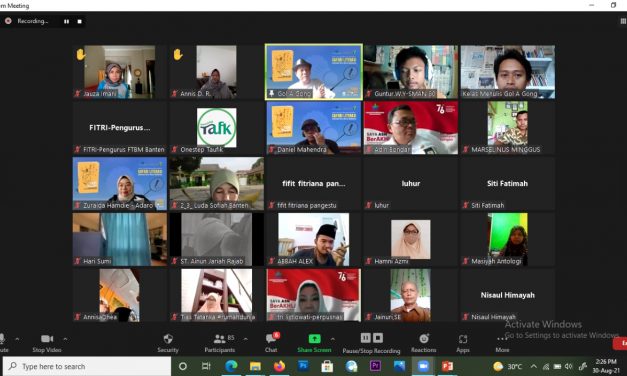Open Premiere Pro from taskbar
627x376 pixels.
point(375,366)
